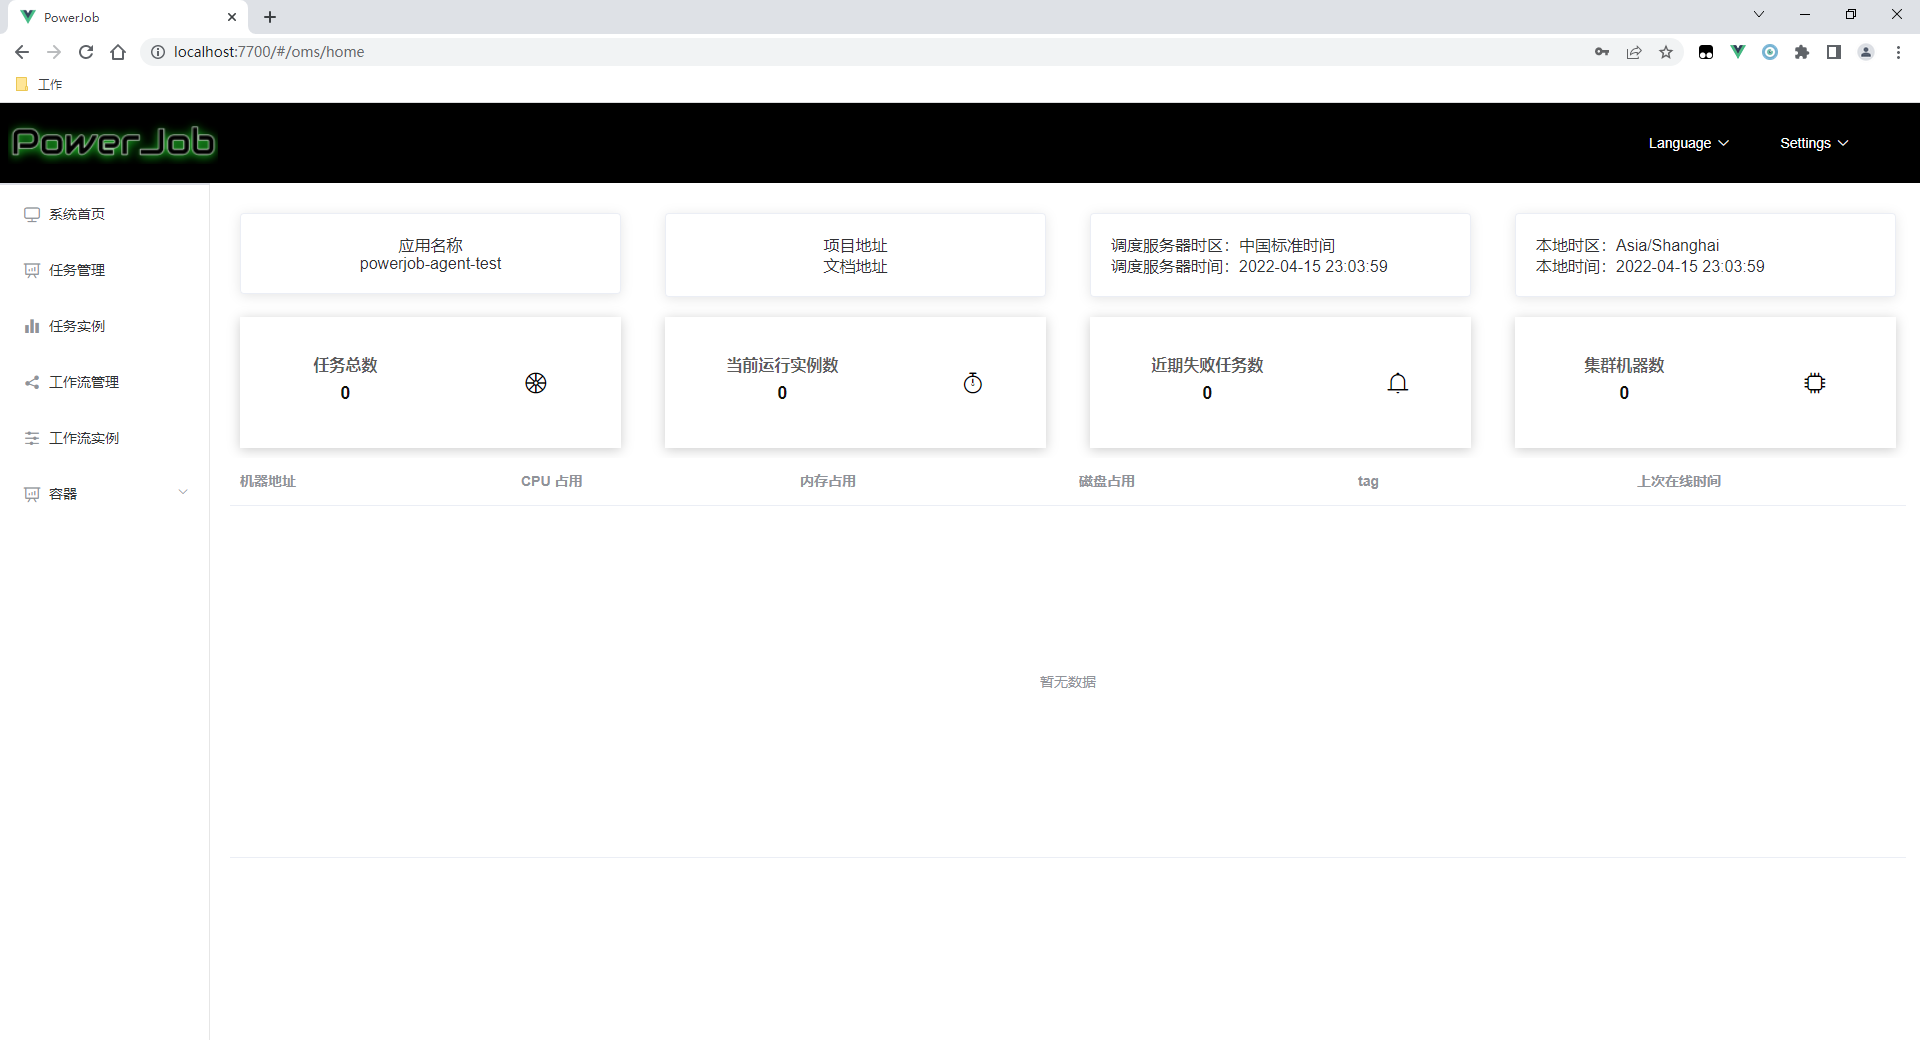The height and width of the screenshot is (1040, 1920).
Task: Click the CPU chip icon on 集群机器数 card
Action: 1814,382
